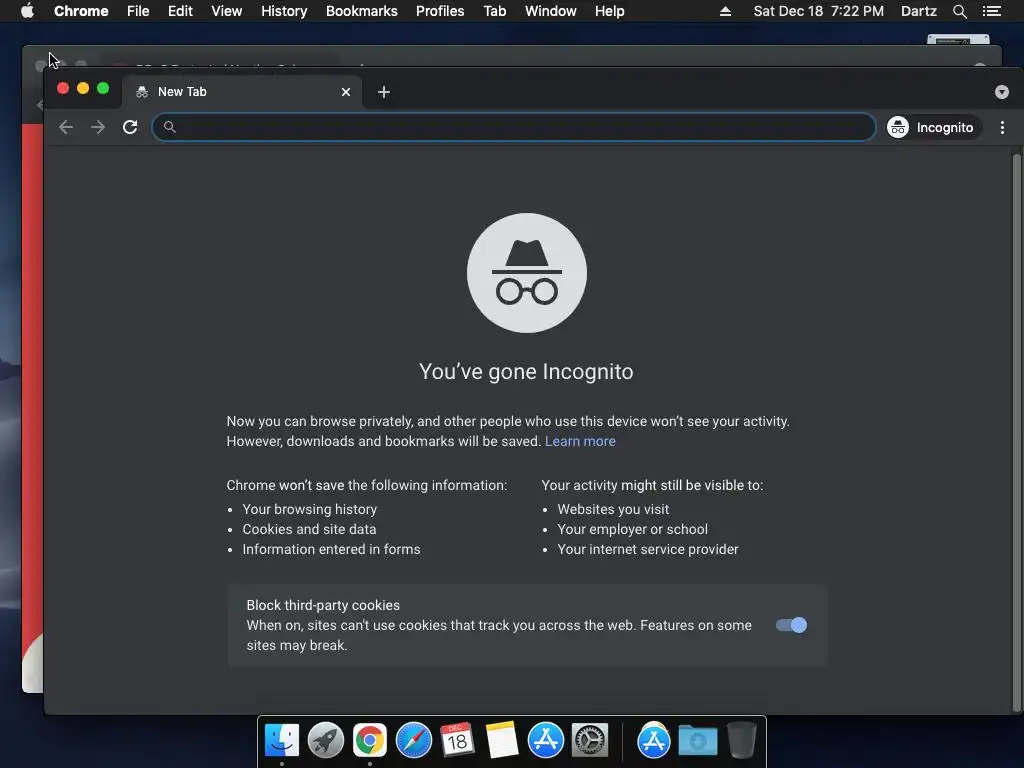Open Finder from the Dock
This screenshot has height=768, width=1024.
coord(282,741)
